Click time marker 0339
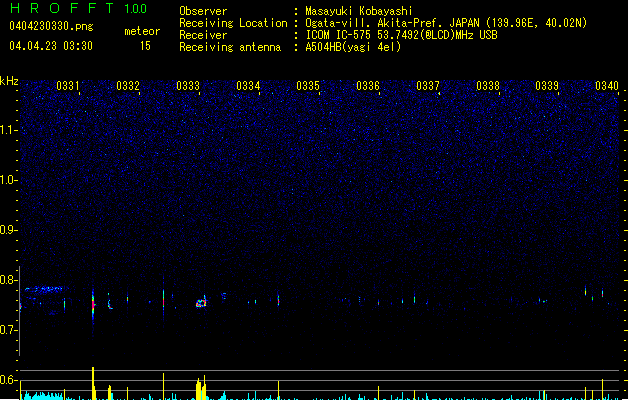 [x=547, y=86]
